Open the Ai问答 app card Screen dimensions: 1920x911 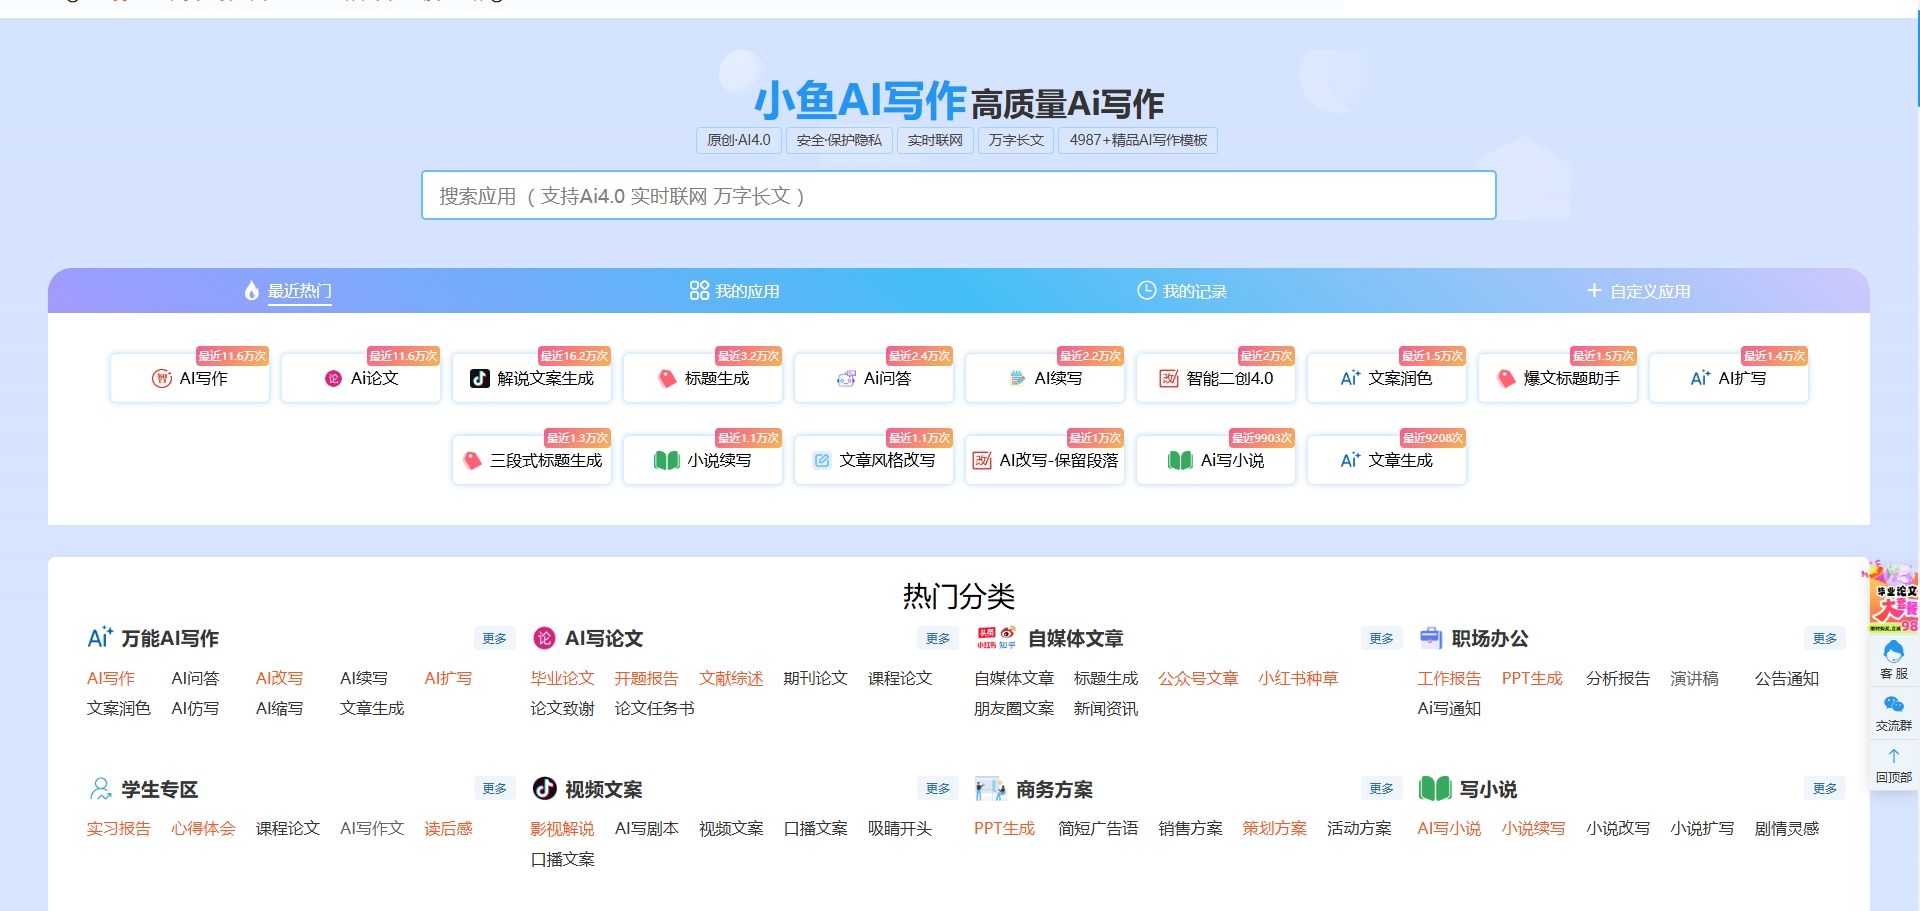pyautogui.click(x=873, y=379)
